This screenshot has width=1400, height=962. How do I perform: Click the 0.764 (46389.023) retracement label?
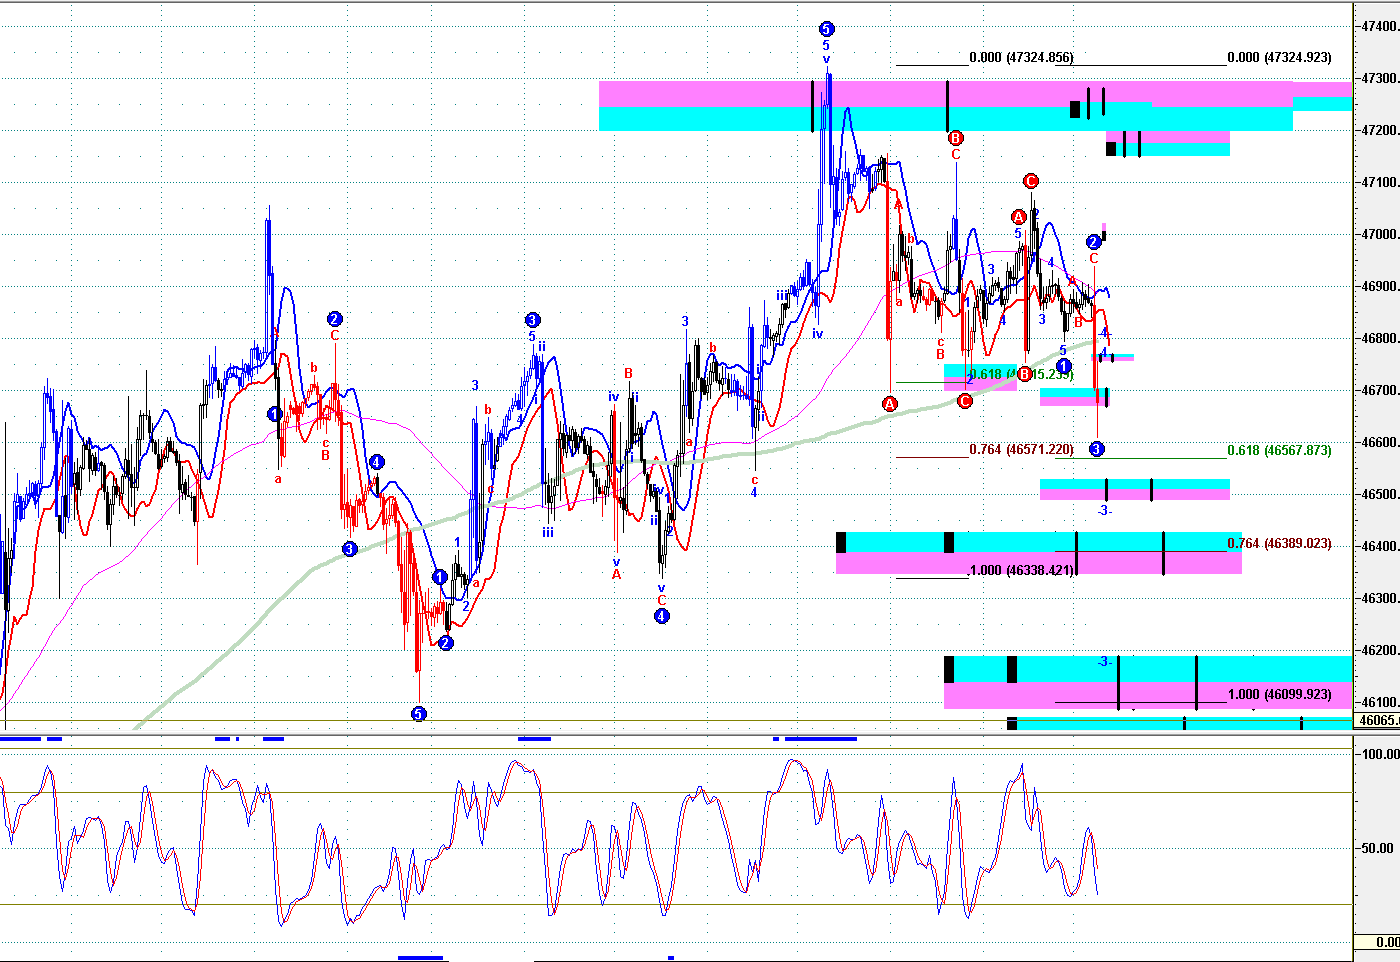1279,543
